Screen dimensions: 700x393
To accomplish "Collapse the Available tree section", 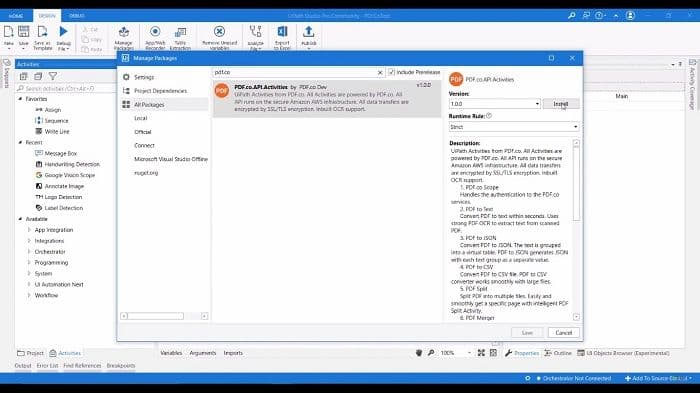I will tap(20, 219).
